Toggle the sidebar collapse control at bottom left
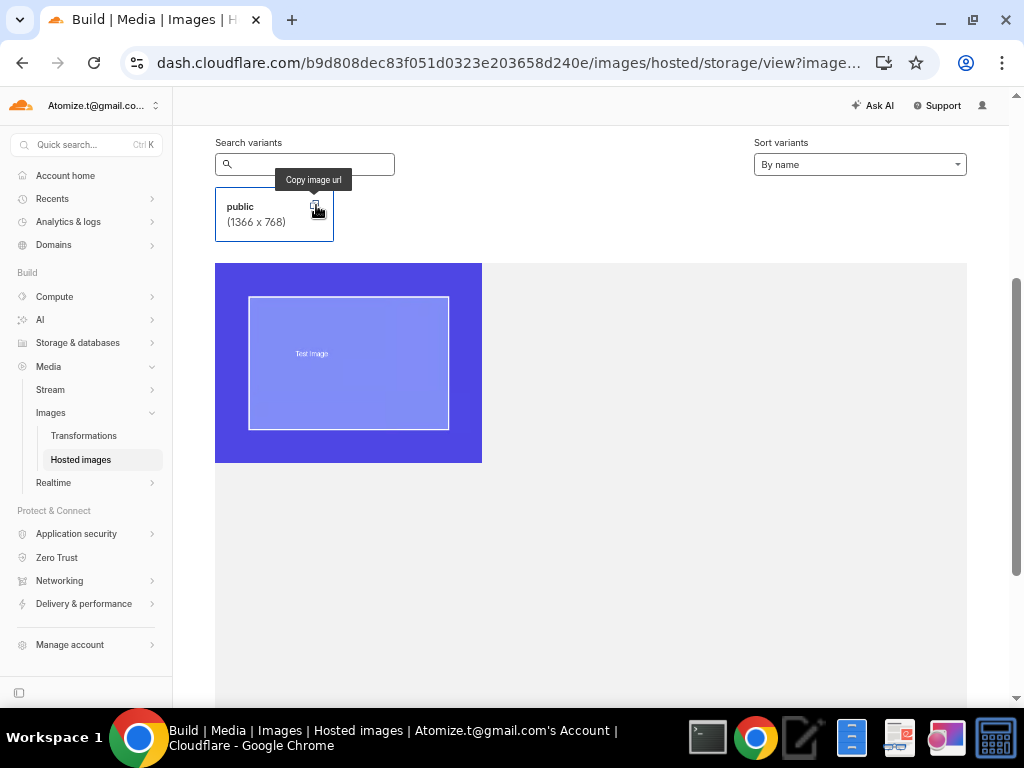Image resolution: width=1024 pixels, height=768 pixels. tap(18, 692)
